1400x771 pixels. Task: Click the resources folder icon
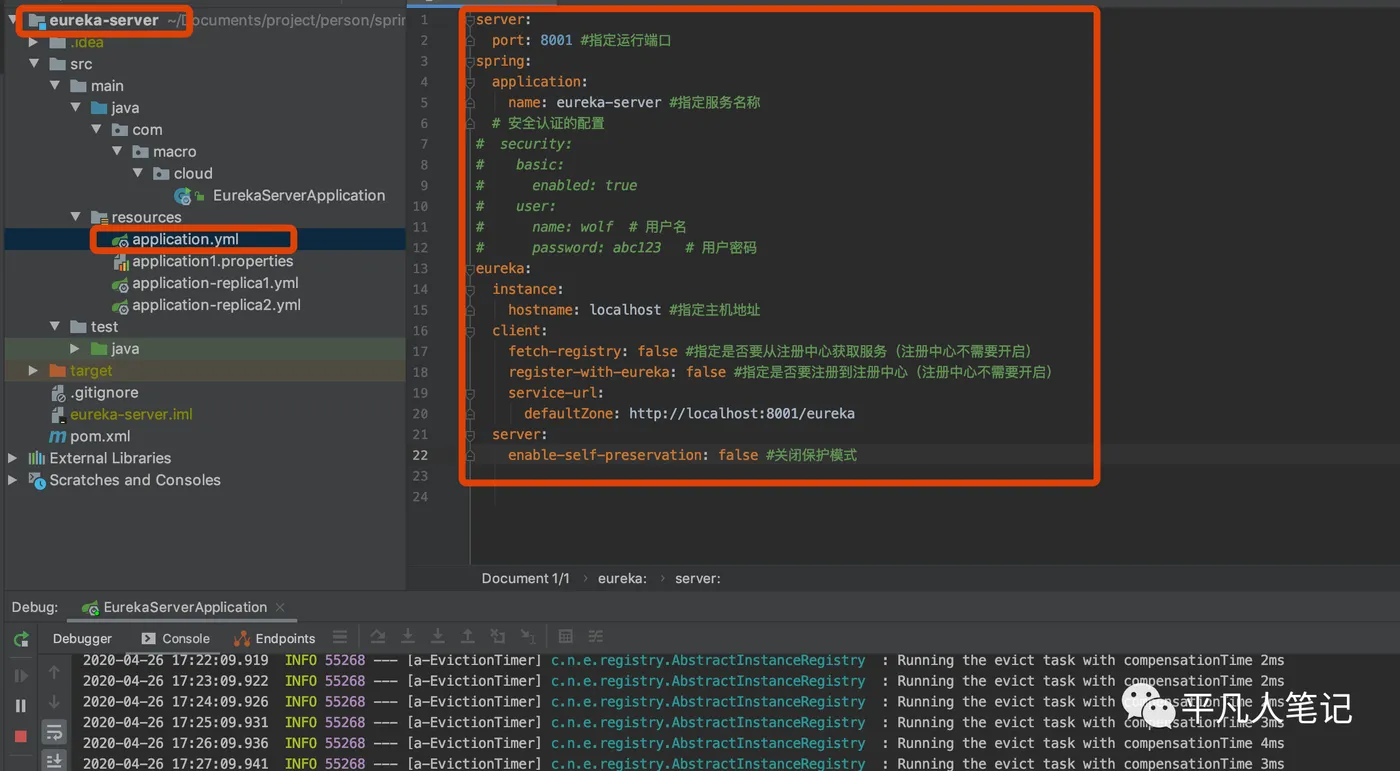pos(99,217)
